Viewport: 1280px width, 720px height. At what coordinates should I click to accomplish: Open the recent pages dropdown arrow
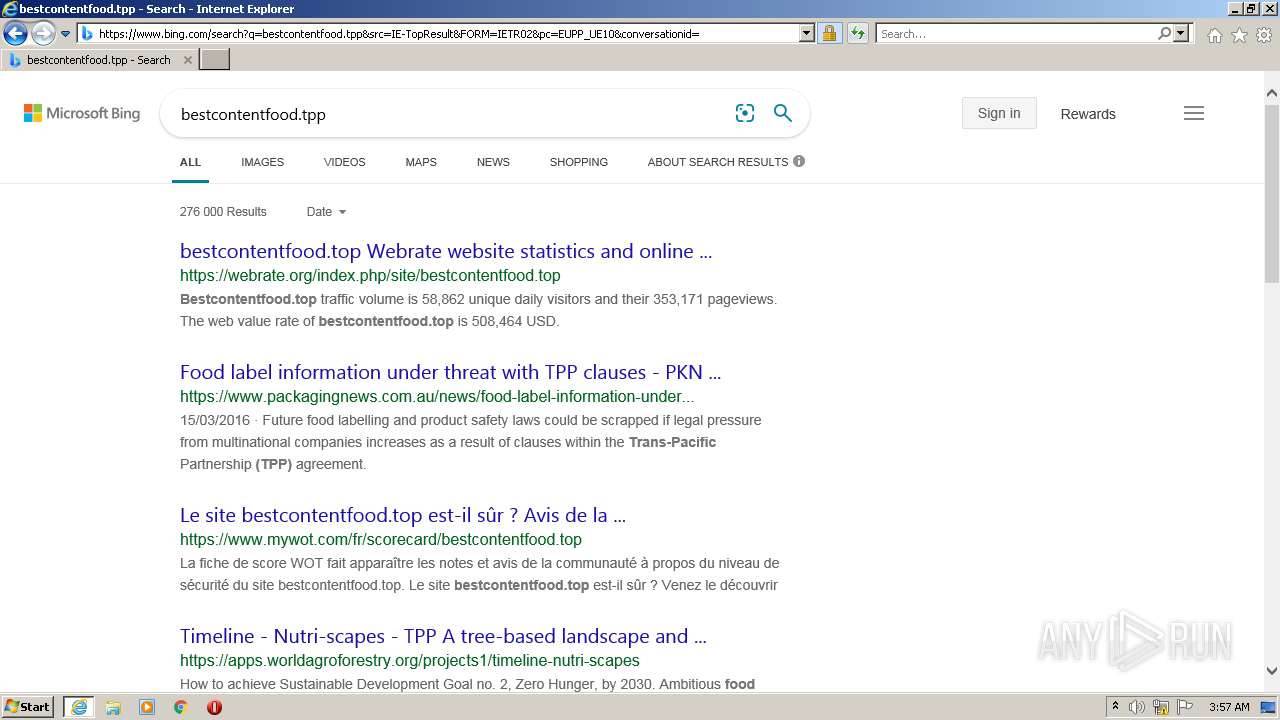click(66, 34)
